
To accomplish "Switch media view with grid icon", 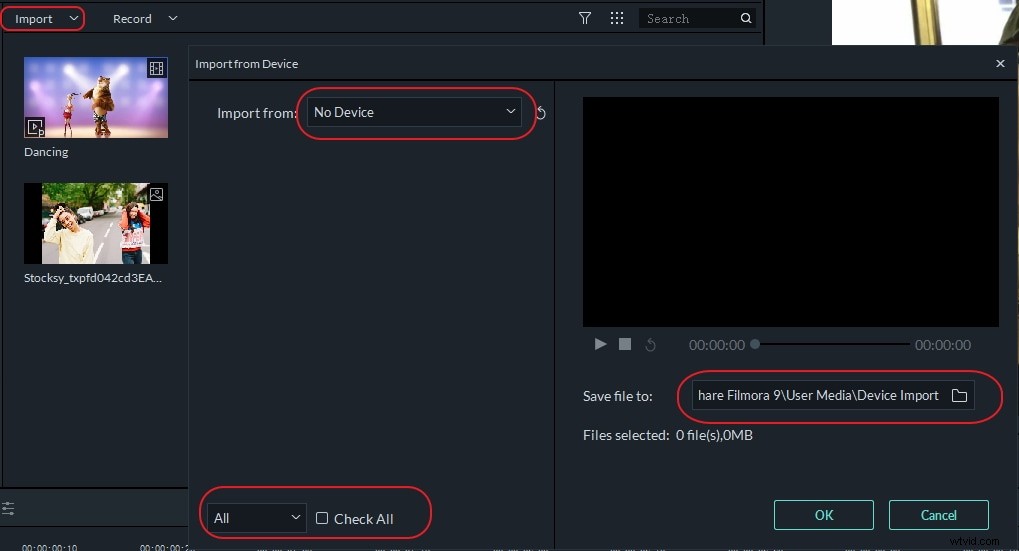I will (x=617, y=18).
